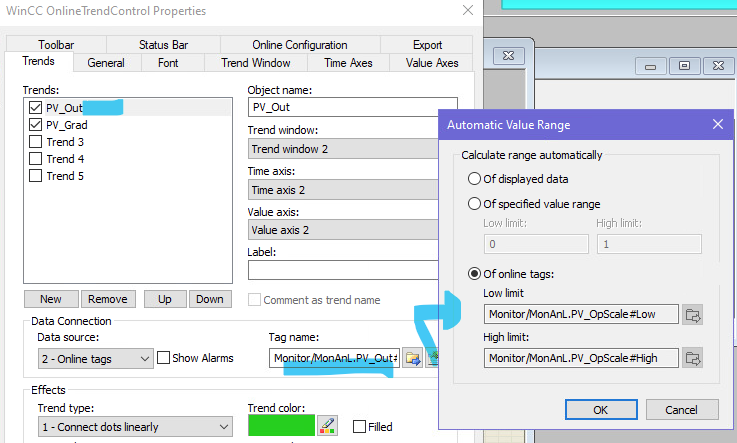The width and height of the screenshot is (737, 443).
Task: Open the Trend type dropdown
Action: [x=135, y=427]
